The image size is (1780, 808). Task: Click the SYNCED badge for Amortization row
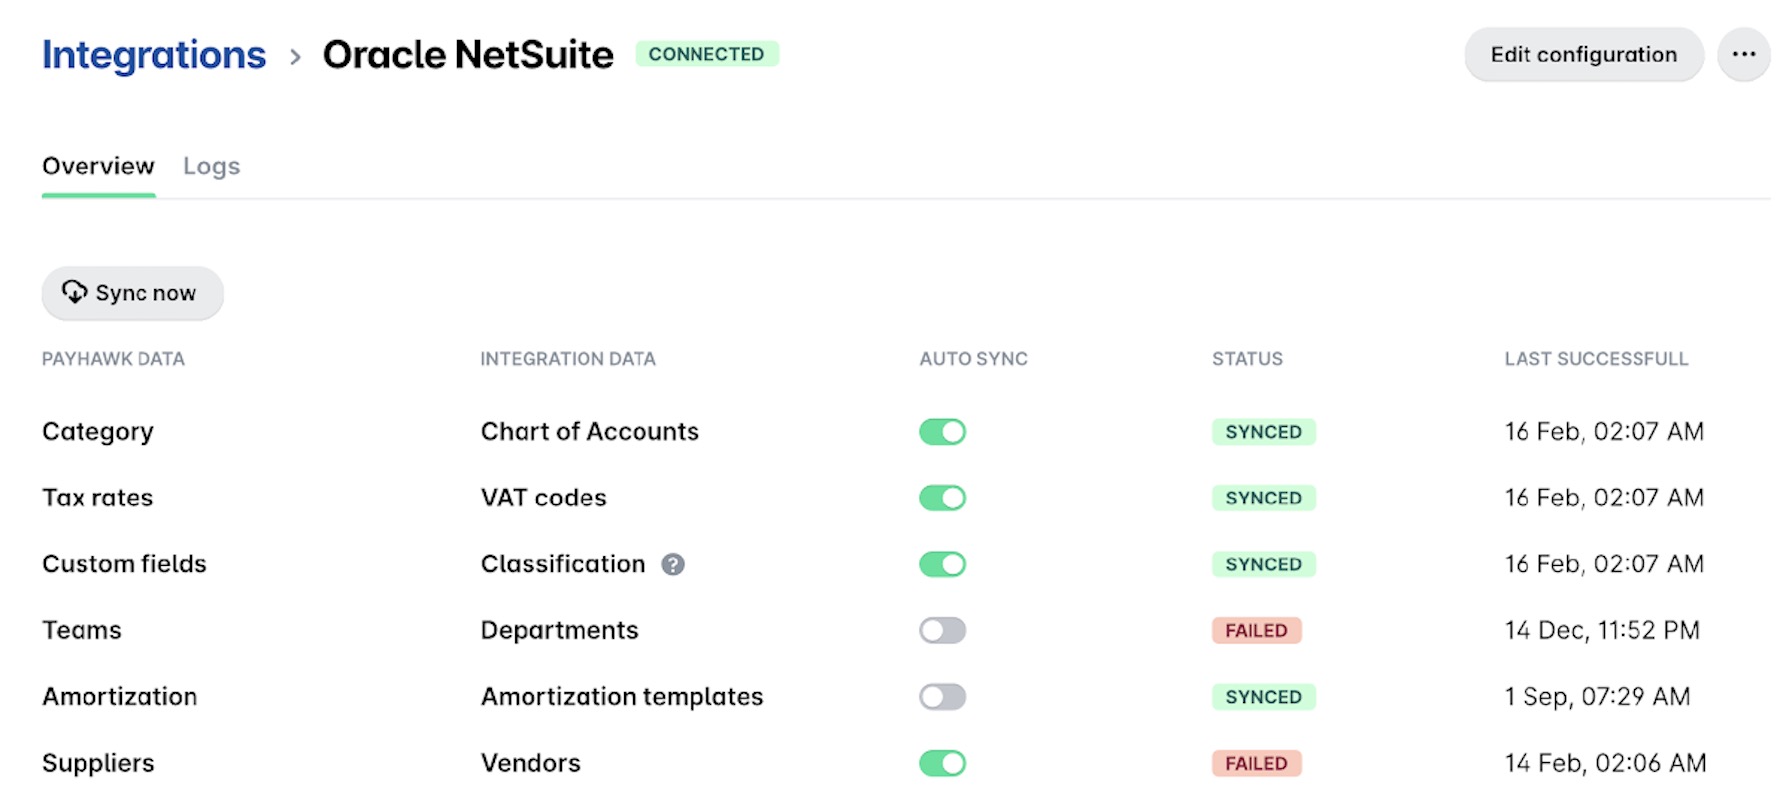(x=1263, y=697)
